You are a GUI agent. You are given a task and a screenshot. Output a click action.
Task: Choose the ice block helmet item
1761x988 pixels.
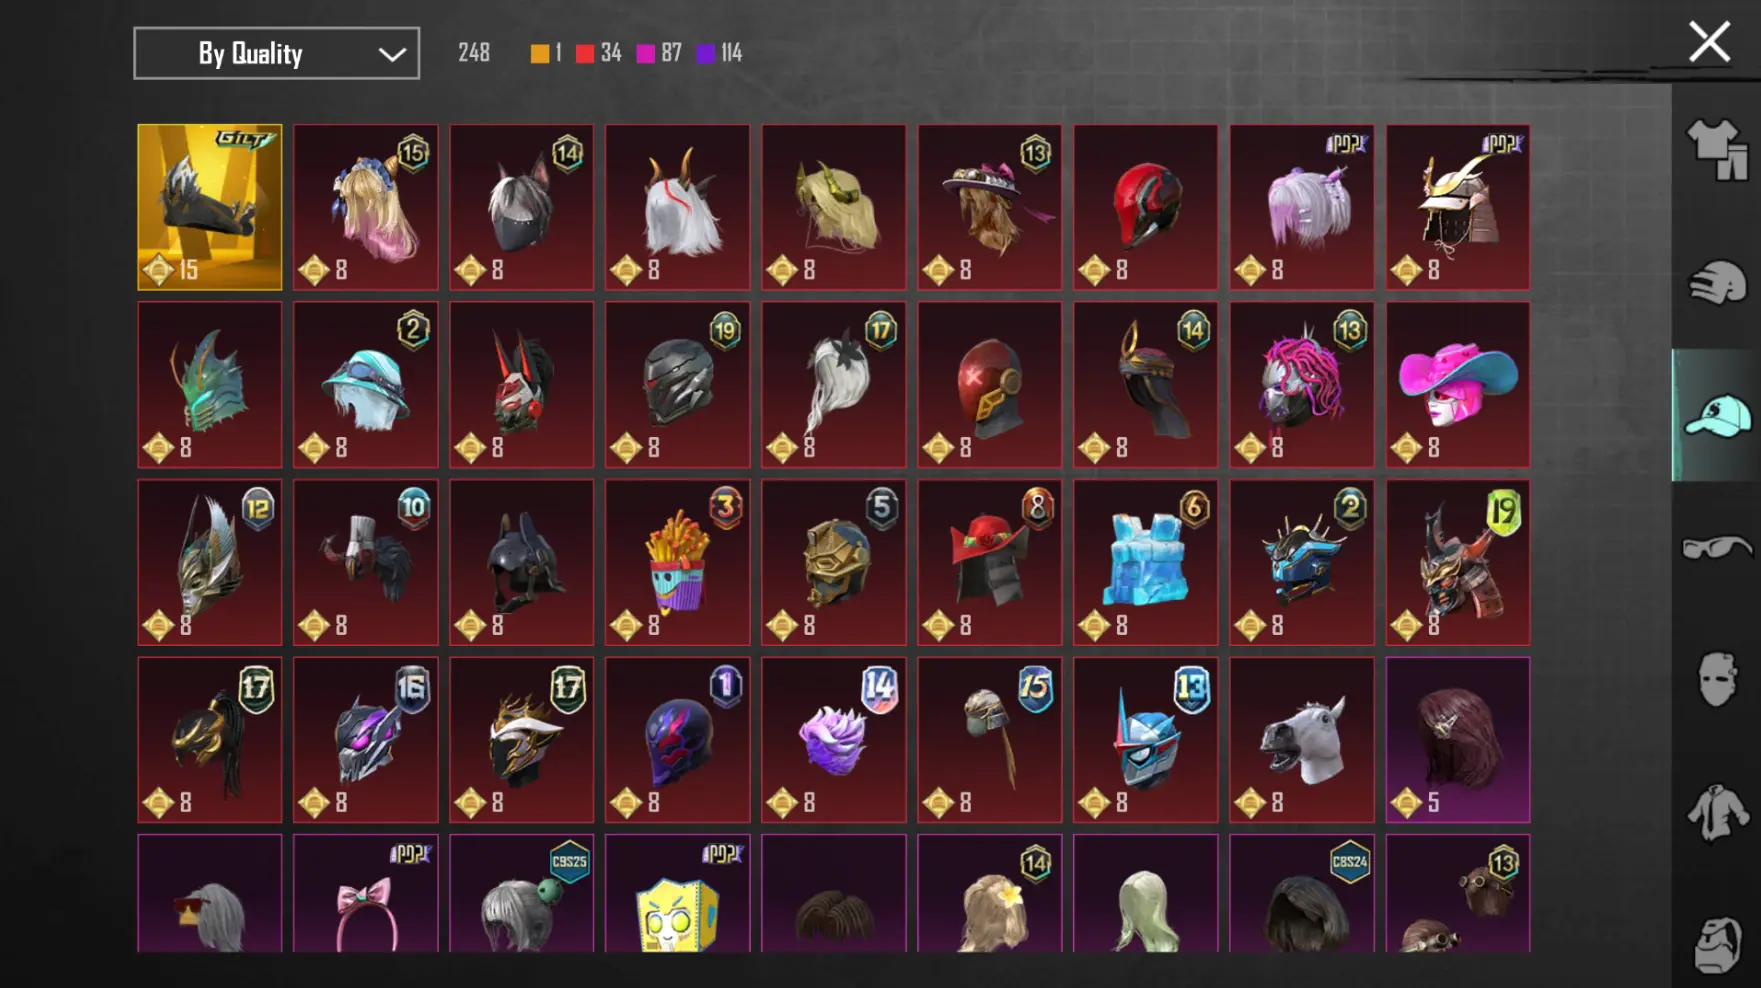pyautogui.click(x=1146, y=562)
